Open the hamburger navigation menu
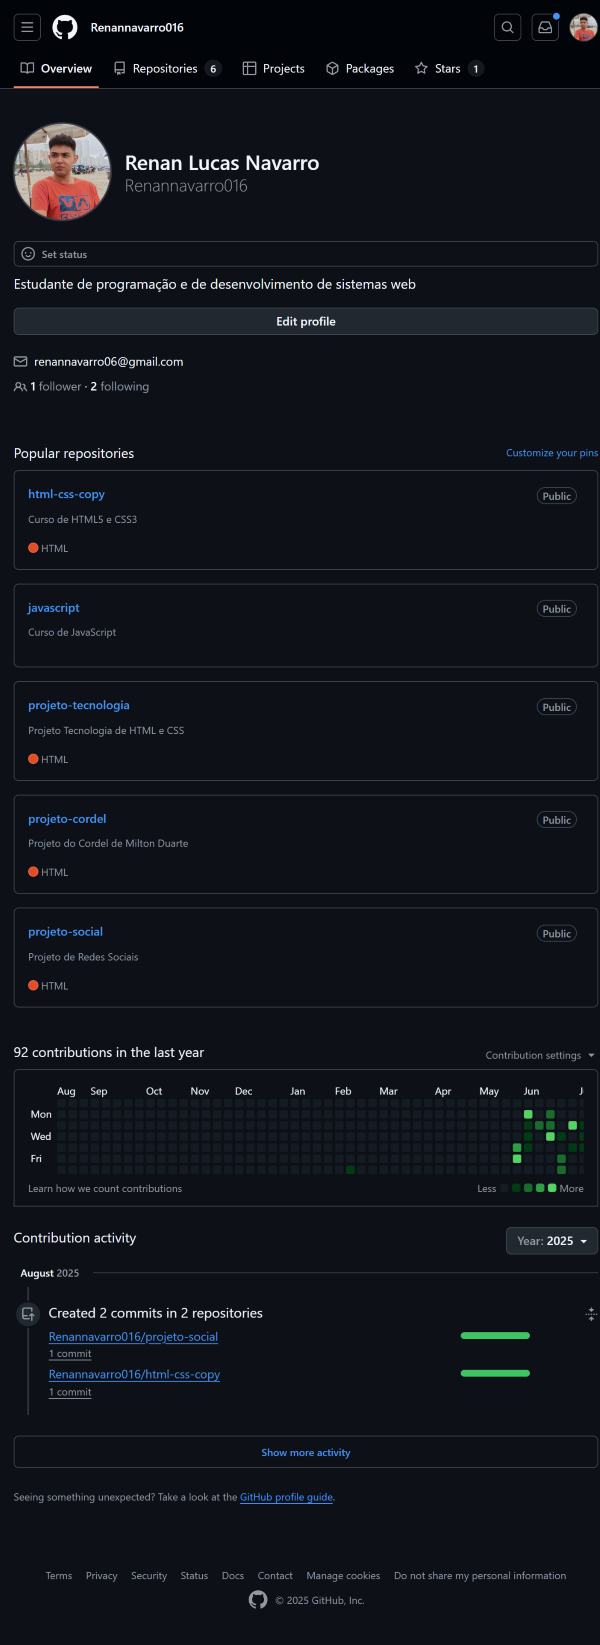The height and width of the screenshot is (1645, 600). pyautogui.click(x=28, y=27)
